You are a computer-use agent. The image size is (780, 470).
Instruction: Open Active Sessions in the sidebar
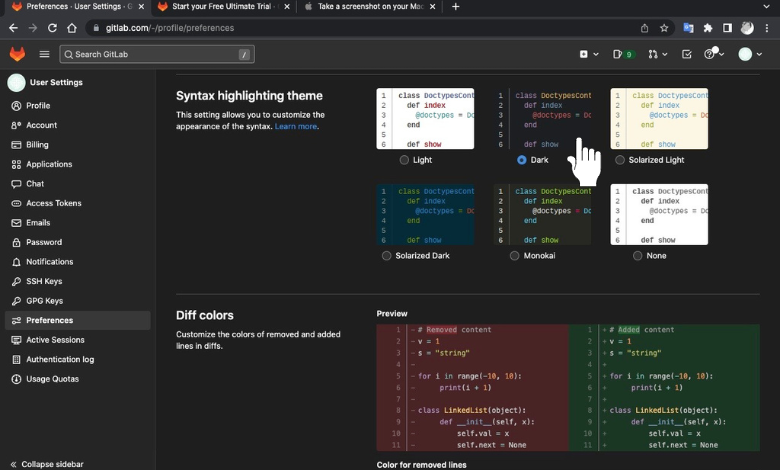point(78,340)
